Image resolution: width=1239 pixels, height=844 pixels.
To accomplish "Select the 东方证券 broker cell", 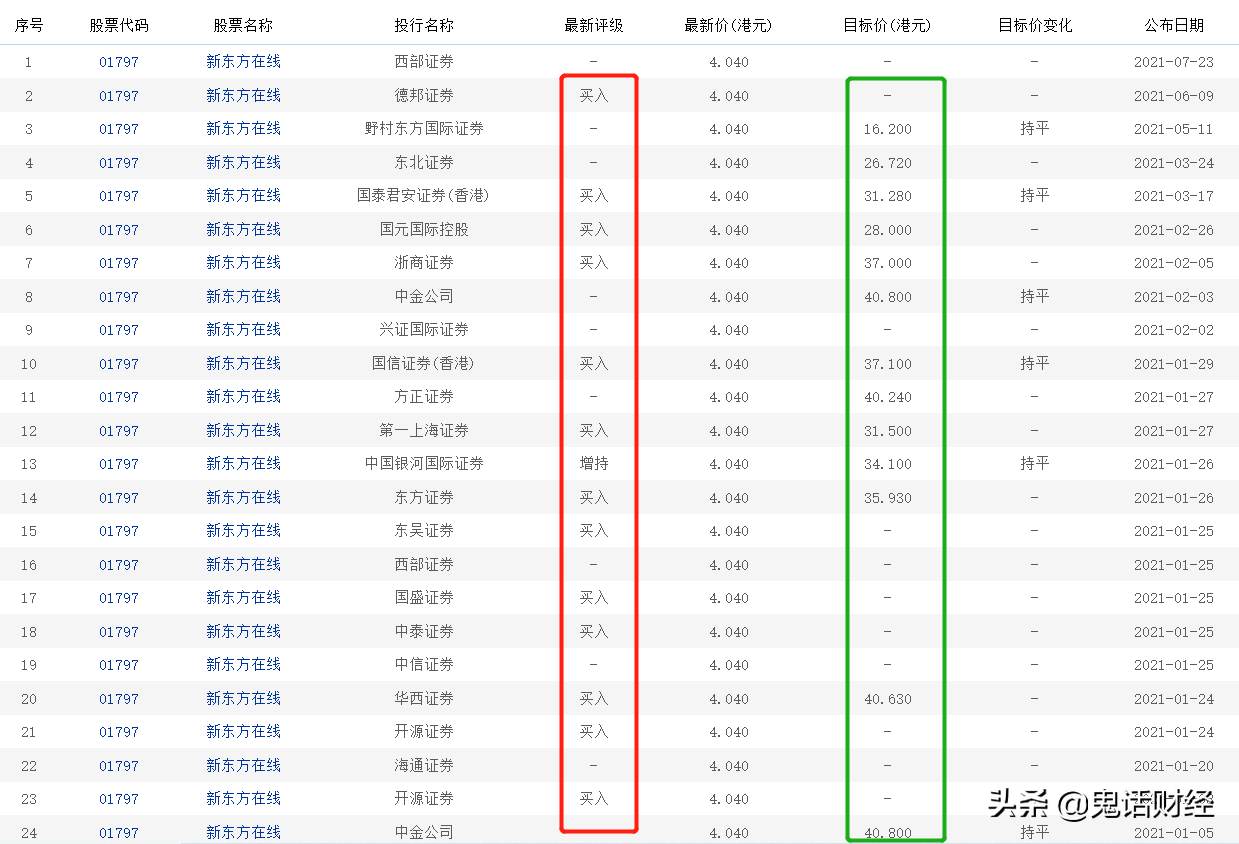I will 424,498.
